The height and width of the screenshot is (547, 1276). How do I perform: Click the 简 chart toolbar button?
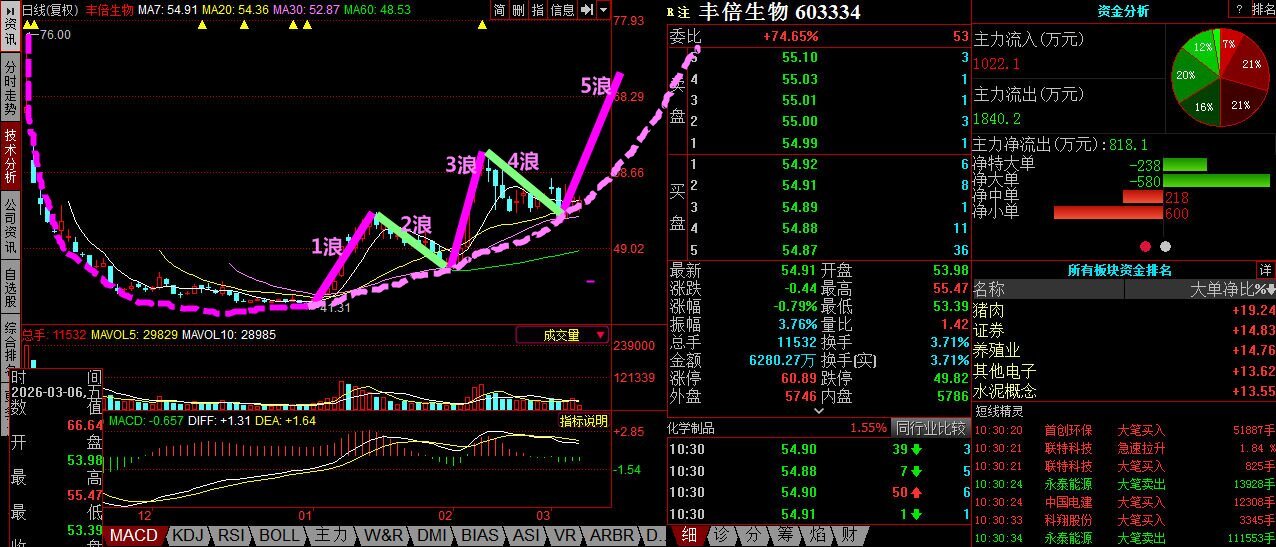pos(499,10)
